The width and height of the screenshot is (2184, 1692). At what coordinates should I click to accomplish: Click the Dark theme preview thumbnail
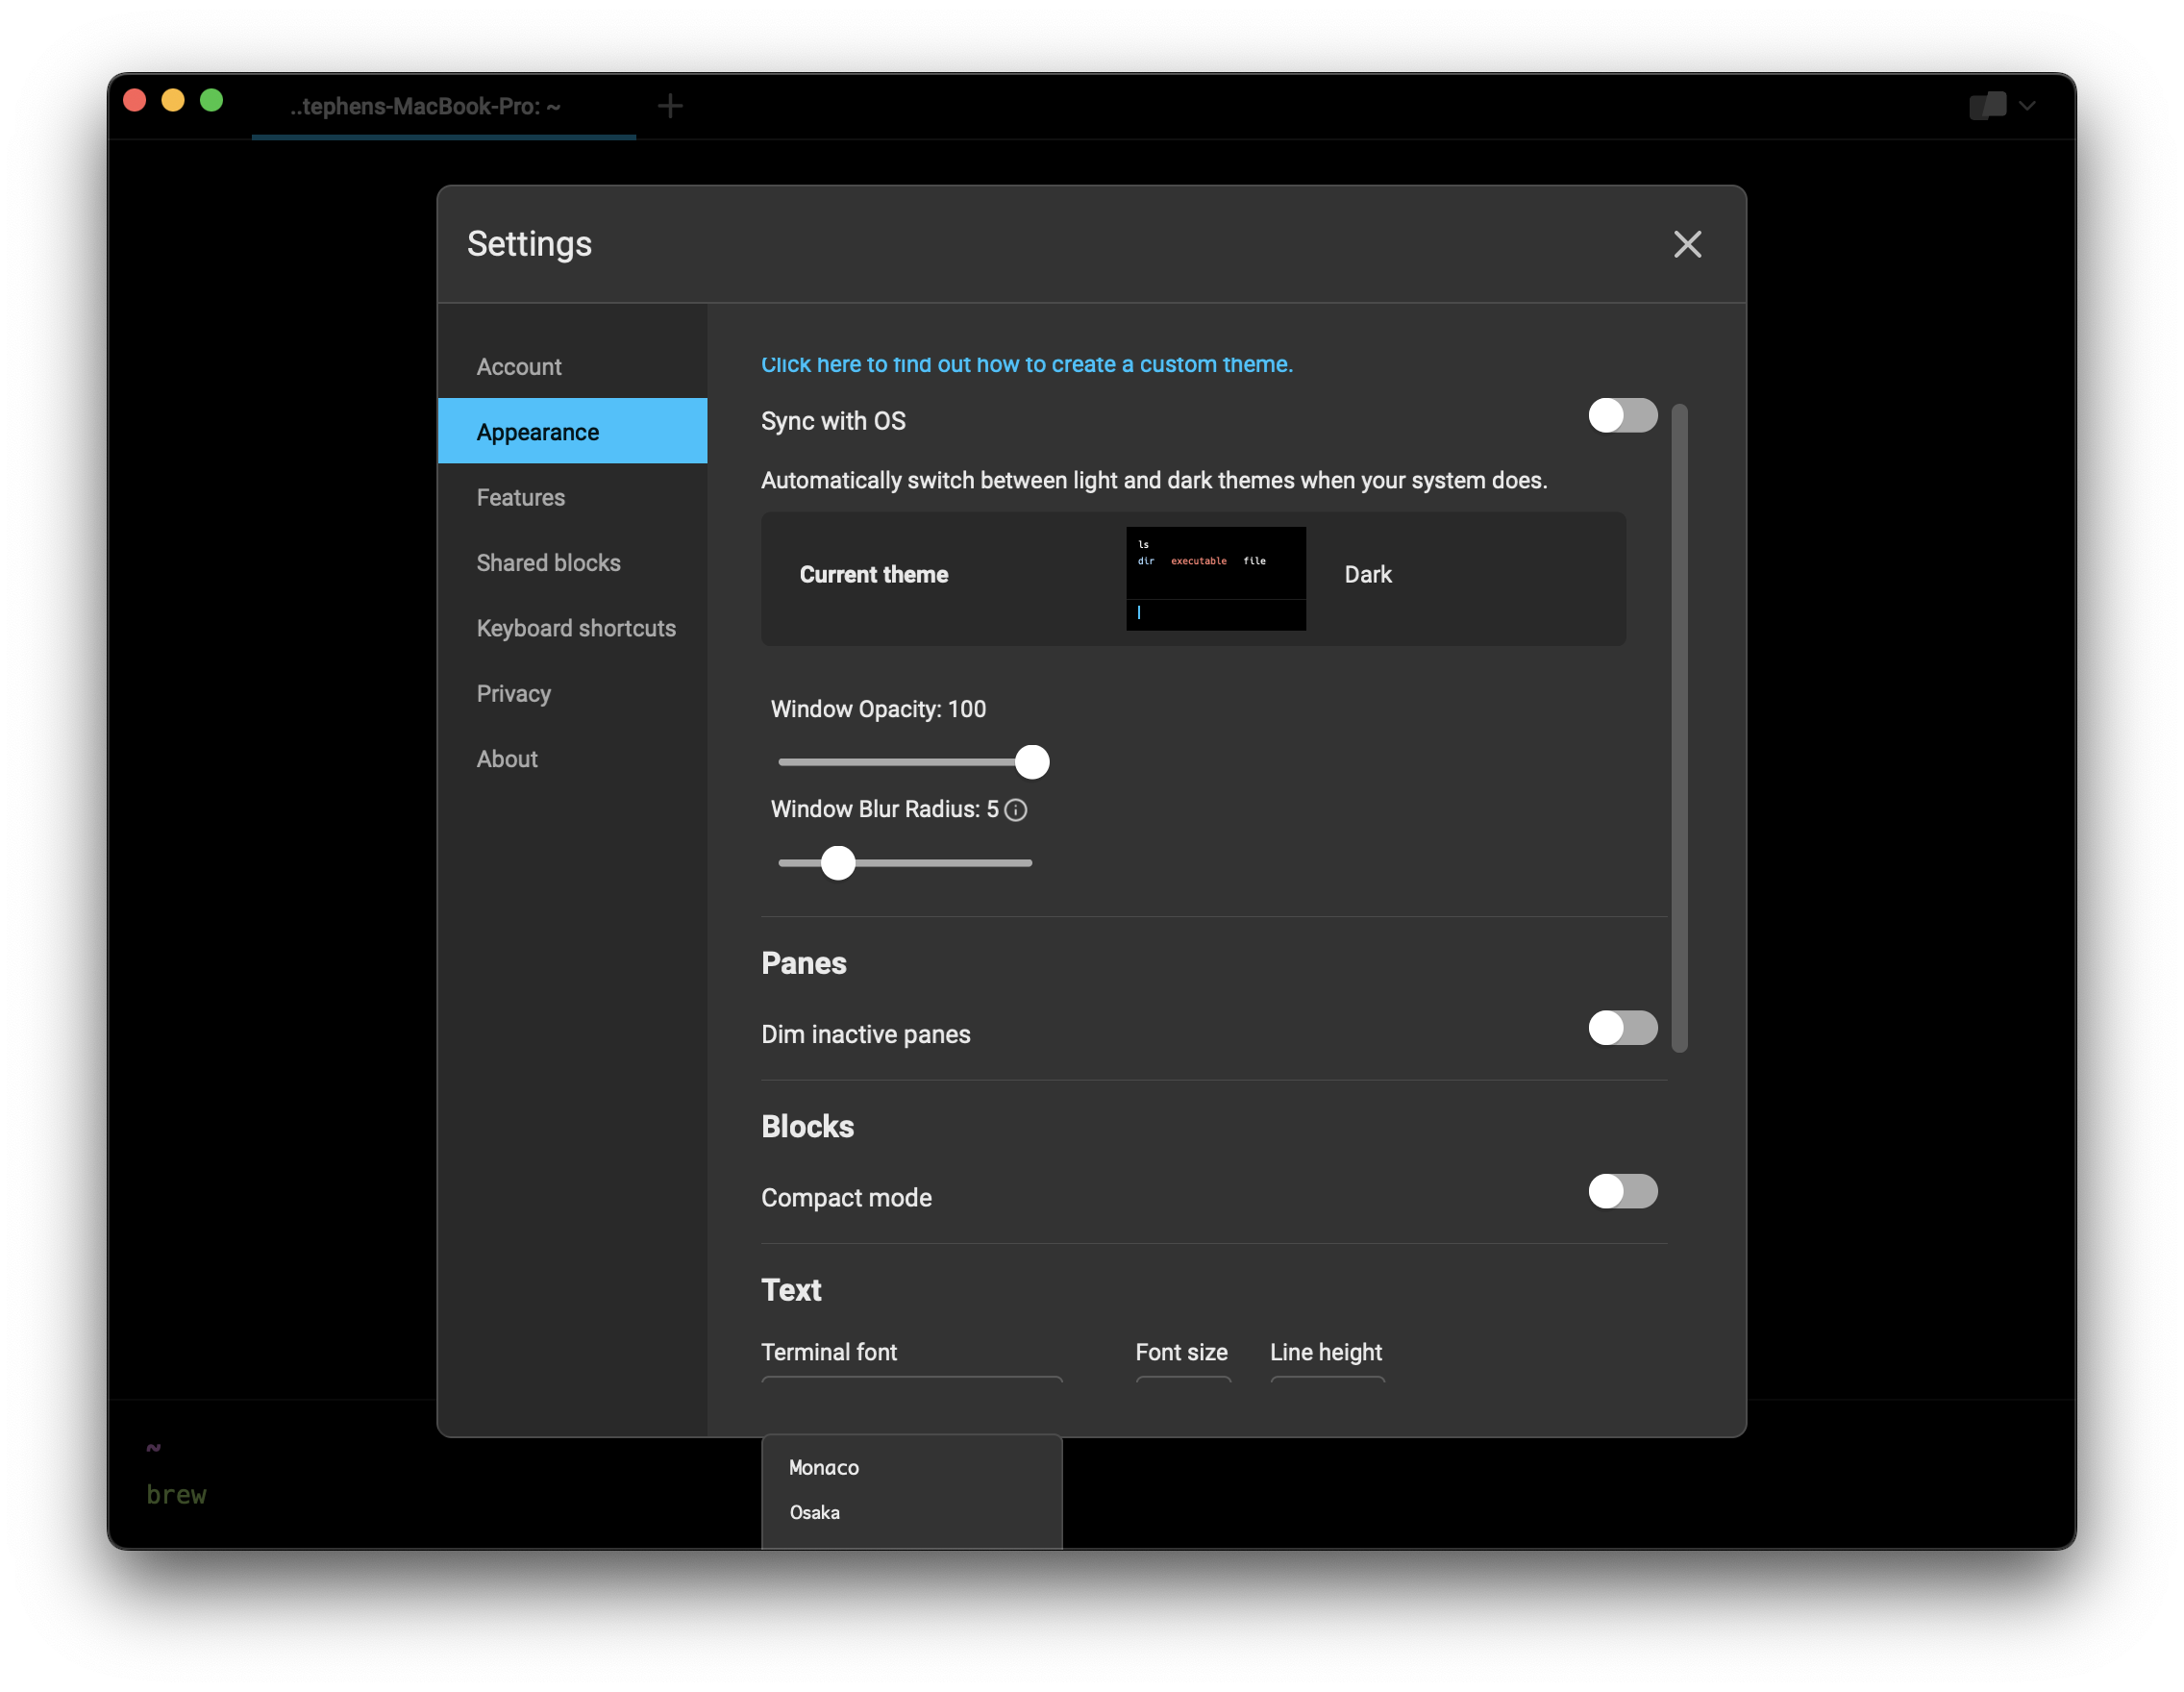click(x=1216, y=579)
